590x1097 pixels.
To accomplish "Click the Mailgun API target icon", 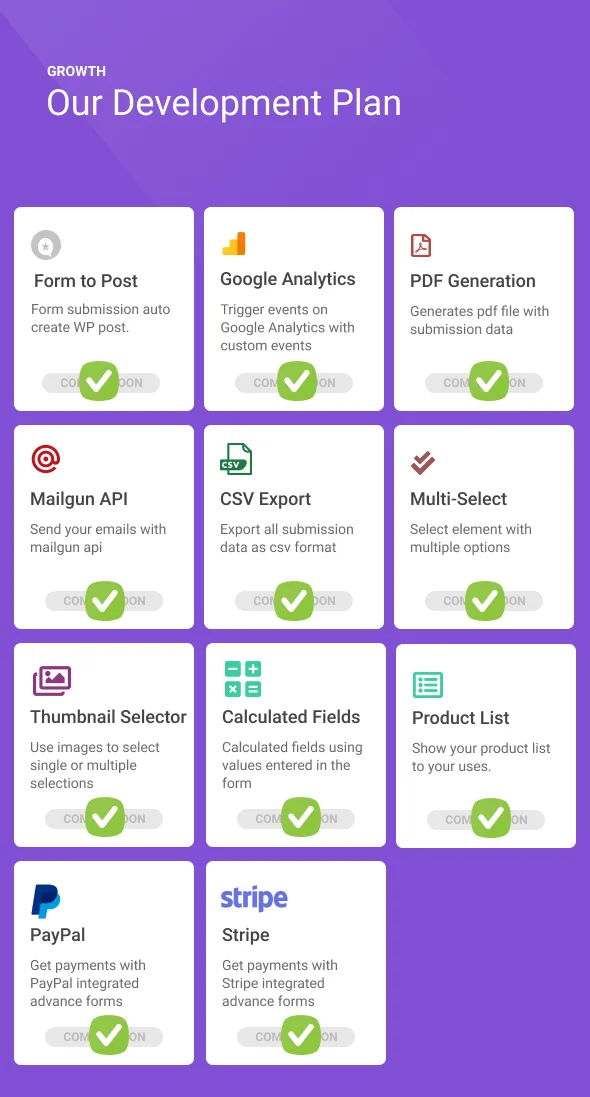I will tap(46, 460).
